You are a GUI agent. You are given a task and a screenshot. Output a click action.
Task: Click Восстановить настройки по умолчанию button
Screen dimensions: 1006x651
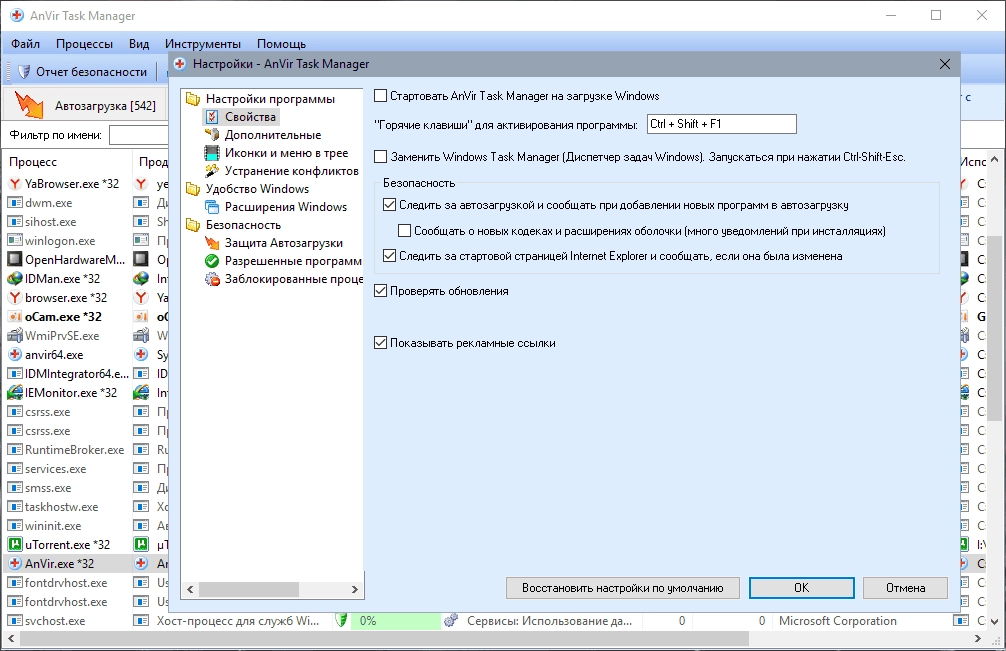pyautogui.click(x=622, y=588)
